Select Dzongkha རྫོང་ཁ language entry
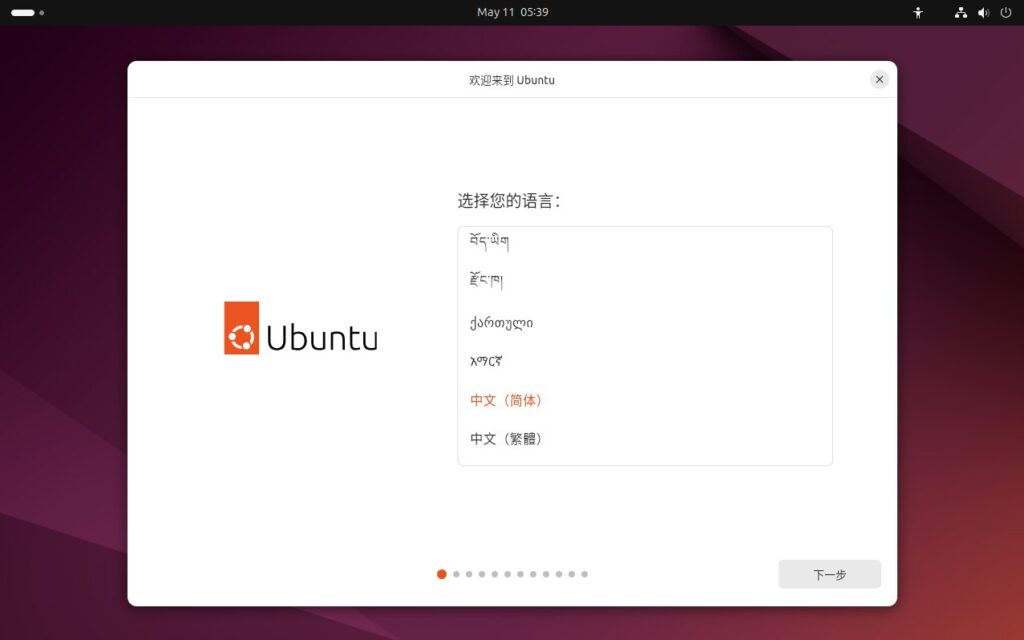Viewport: 1024px width, 640px height. tap(486, 281)
